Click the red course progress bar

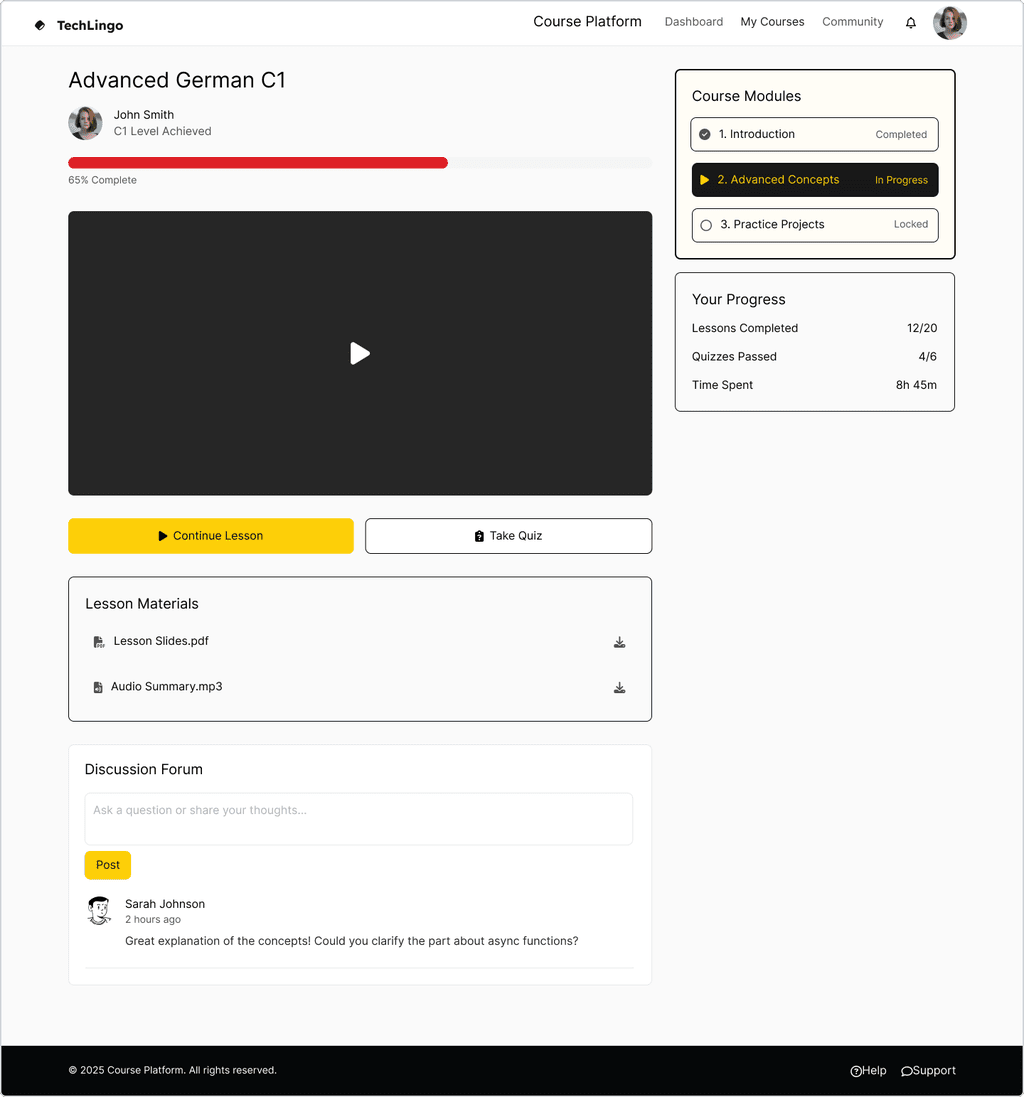coord(257,163)
